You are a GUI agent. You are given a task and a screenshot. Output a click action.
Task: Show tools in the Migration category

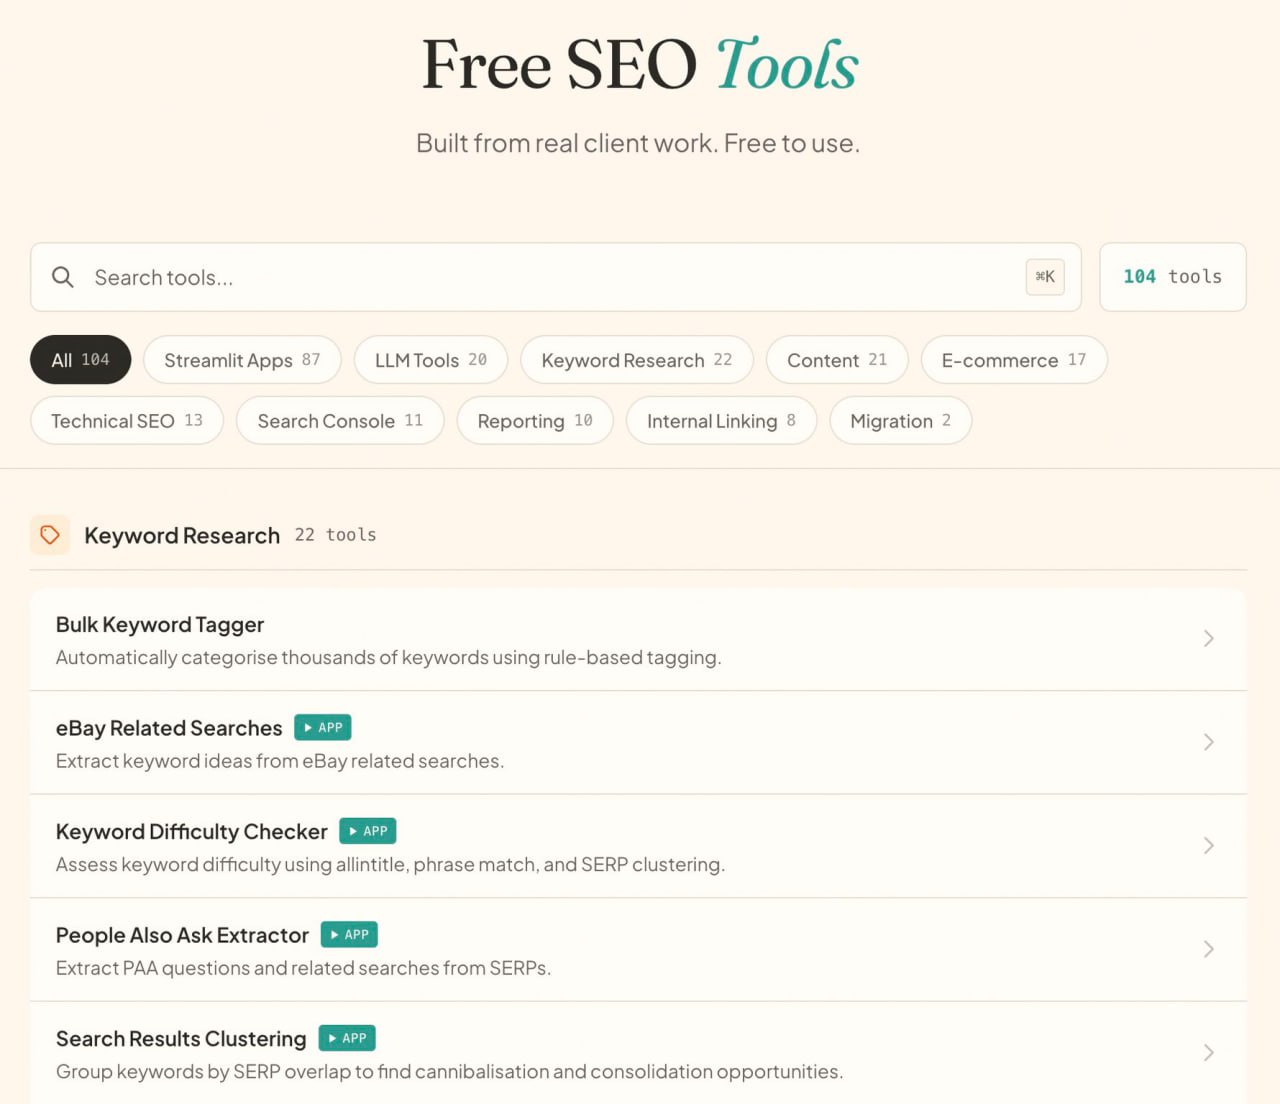900,421
